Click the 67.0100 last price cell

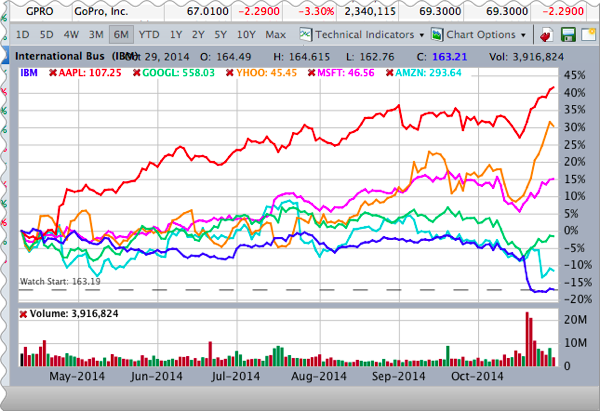(x=207, y=11)
